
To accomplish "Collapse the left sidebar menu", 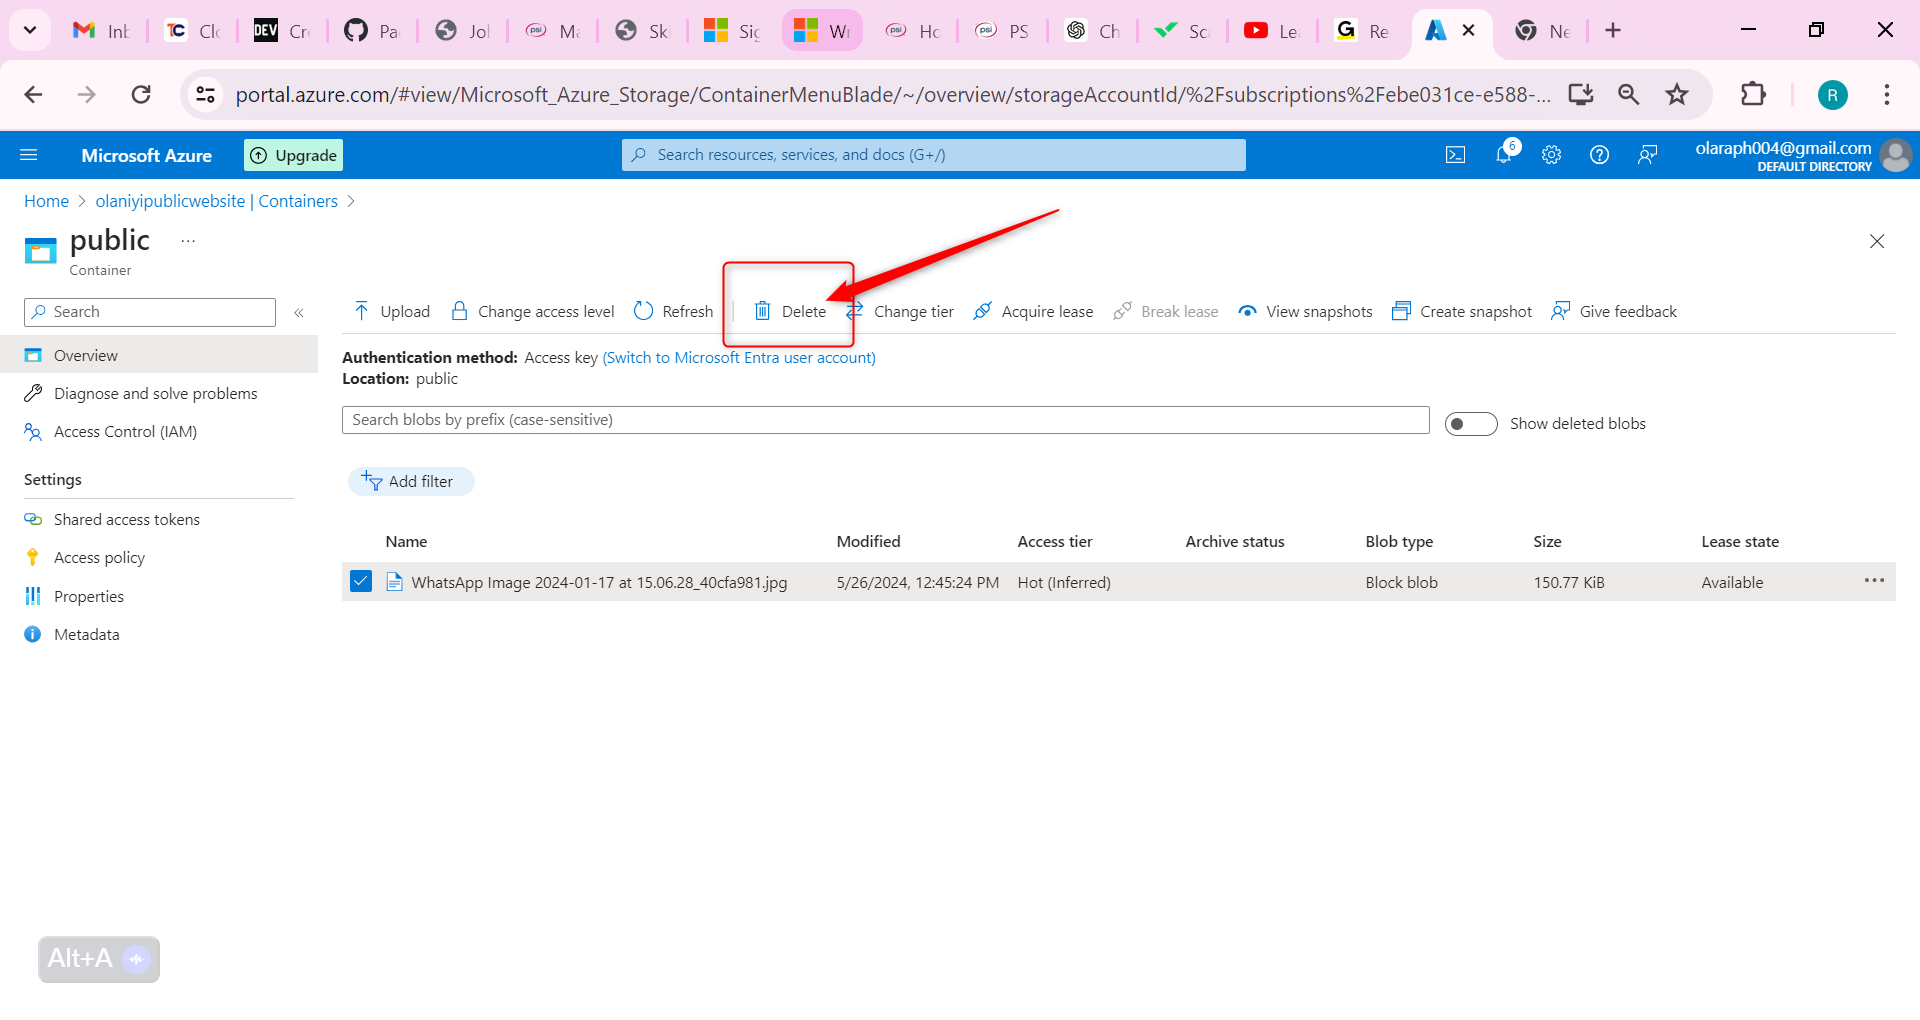I will tap(299, 313).
